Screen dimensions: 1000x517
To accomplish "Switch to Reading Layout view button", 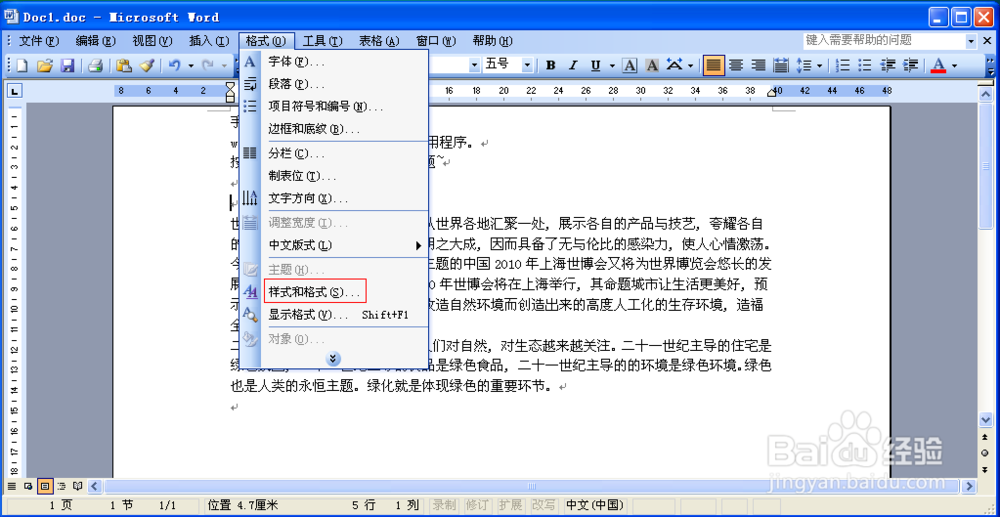I will coord(78,486).
